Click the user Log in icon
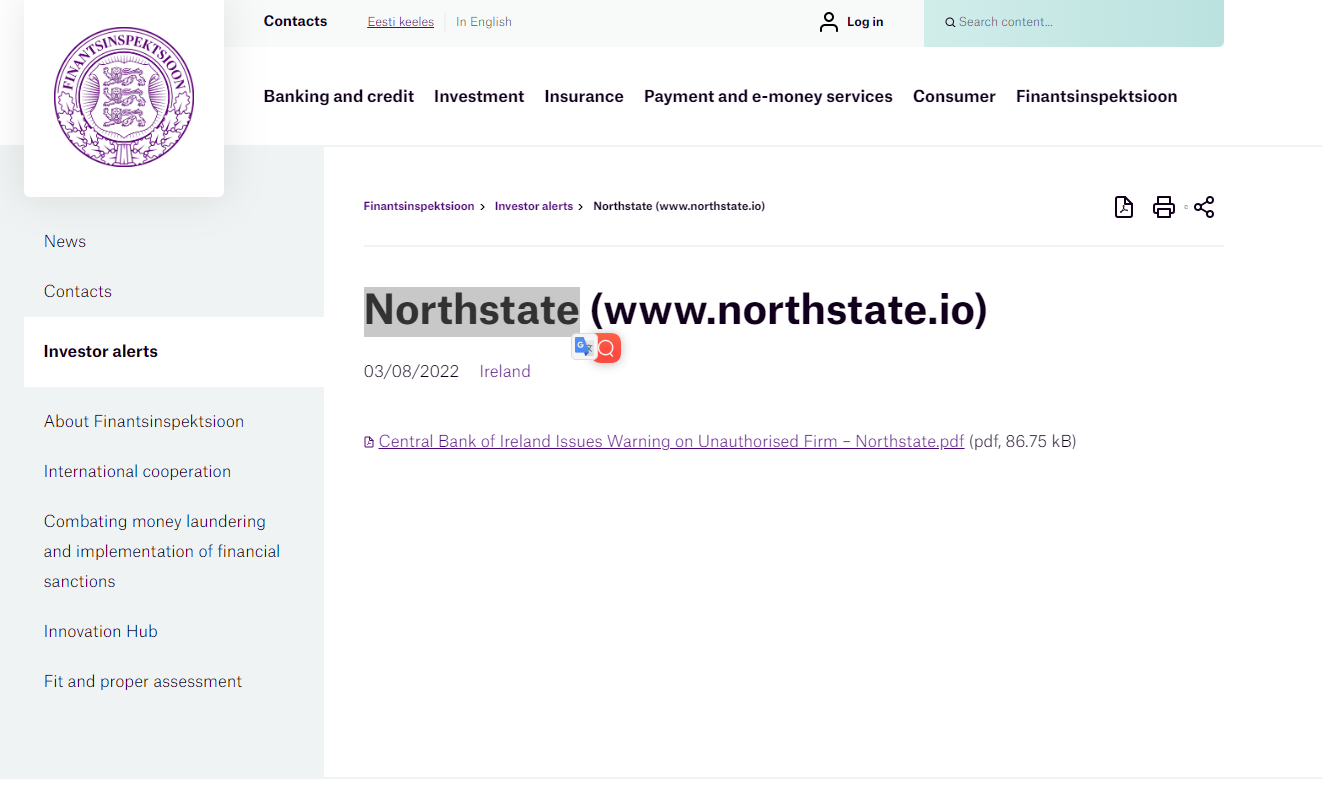Image resolution: width=1322 pixels, height=789 pixels. (828, 22)
